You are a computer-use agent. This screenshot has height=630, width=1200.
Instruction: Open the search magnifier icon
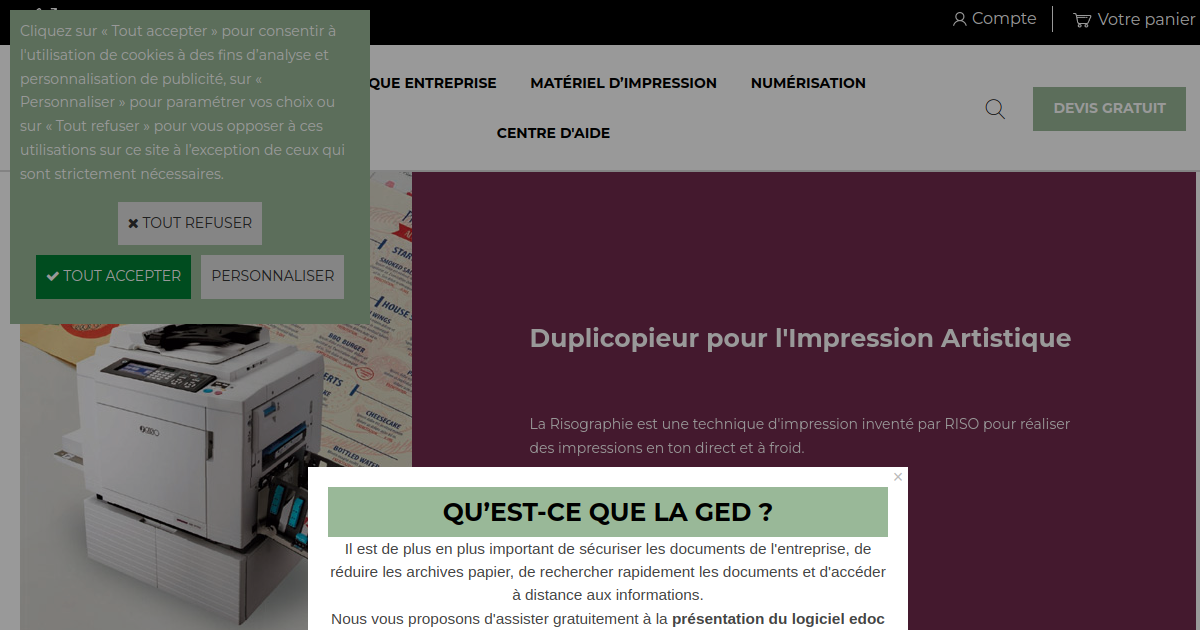995,108
